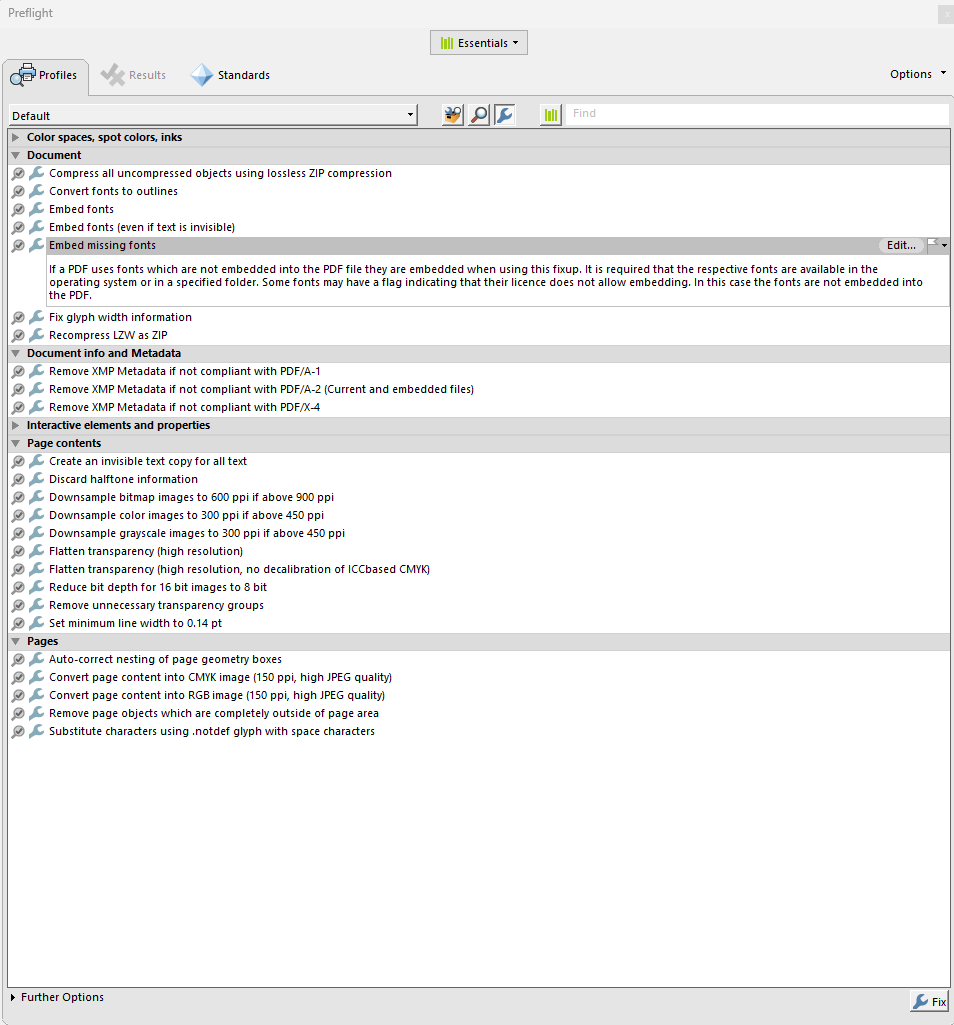The image size is (954, 1025).
Task: Click the green library bars icon beside Find
Action: click(x=551, y=115)
